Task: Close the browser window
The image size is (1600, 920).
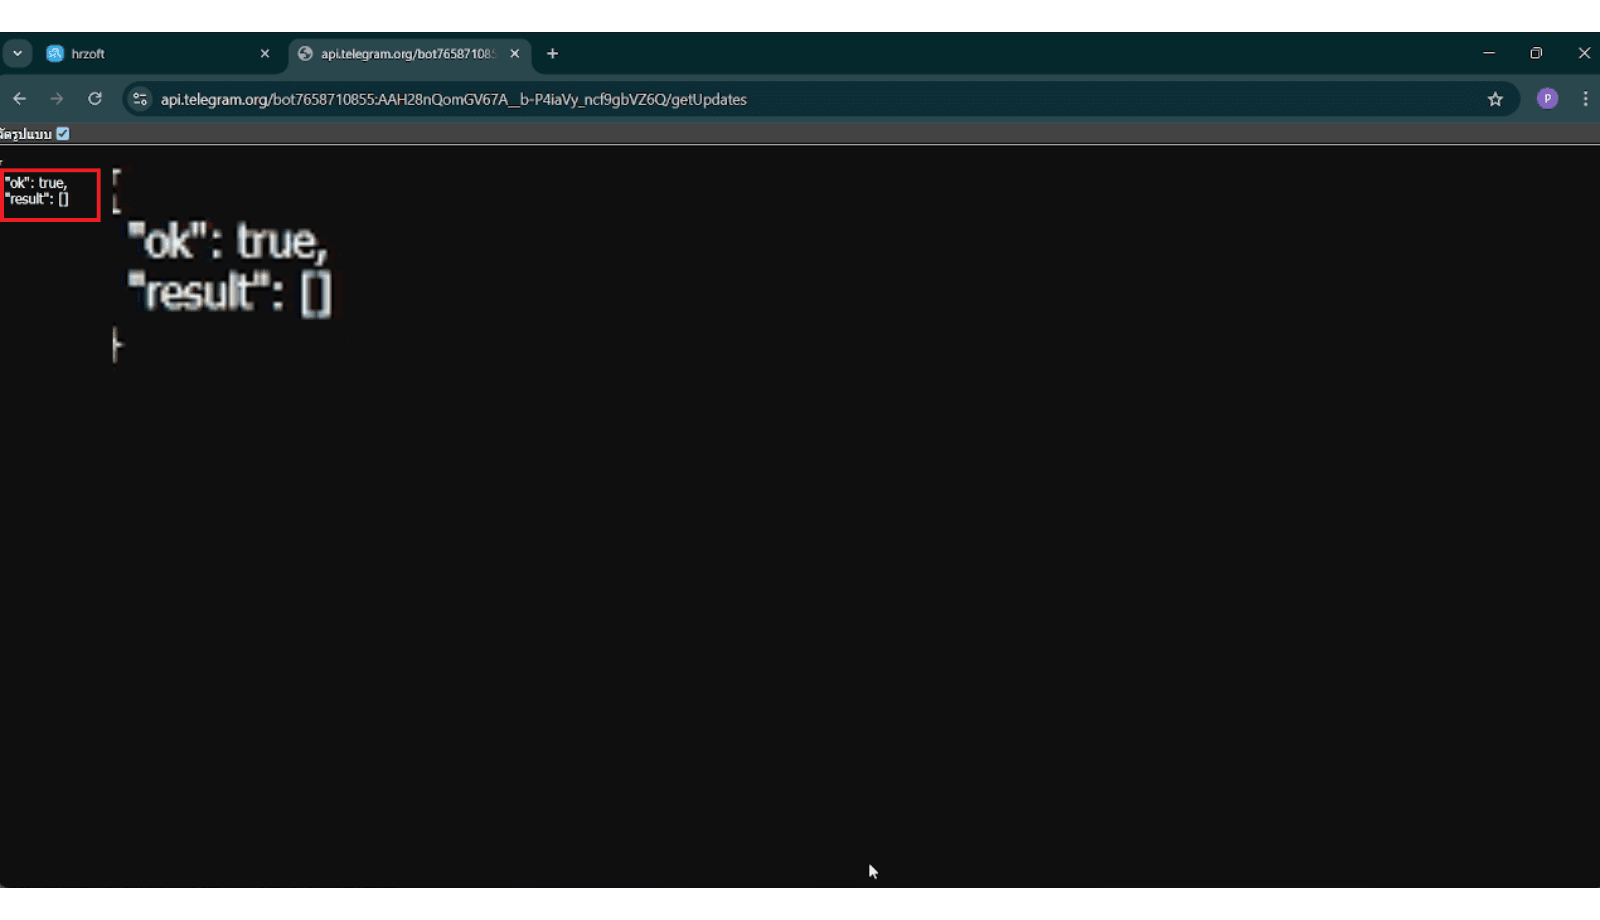Action: point(1584,53)
